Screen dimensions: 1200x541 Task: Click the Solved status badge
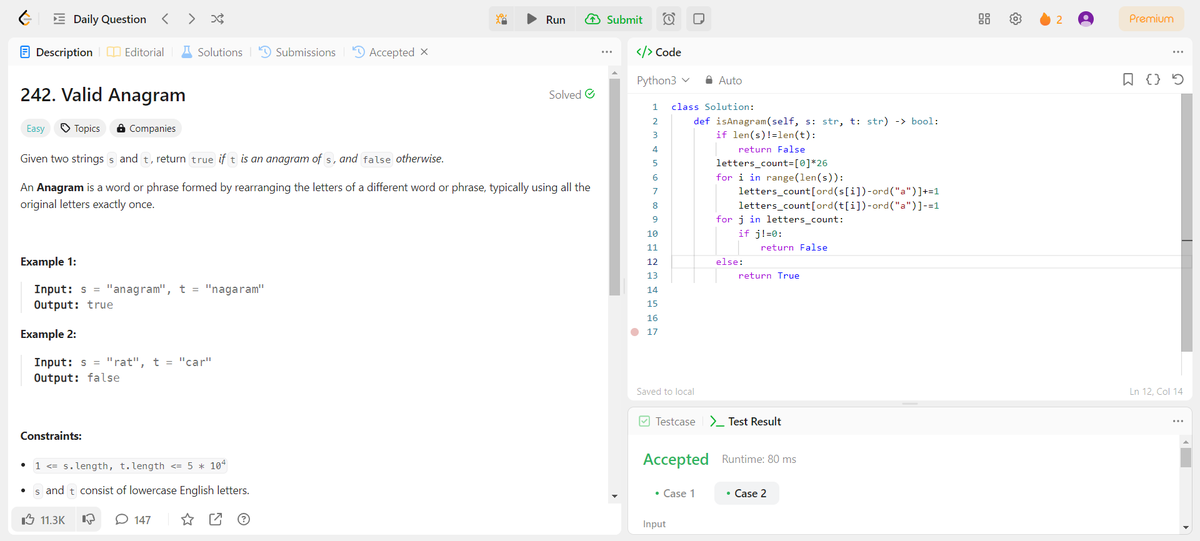tap(572, 95)
